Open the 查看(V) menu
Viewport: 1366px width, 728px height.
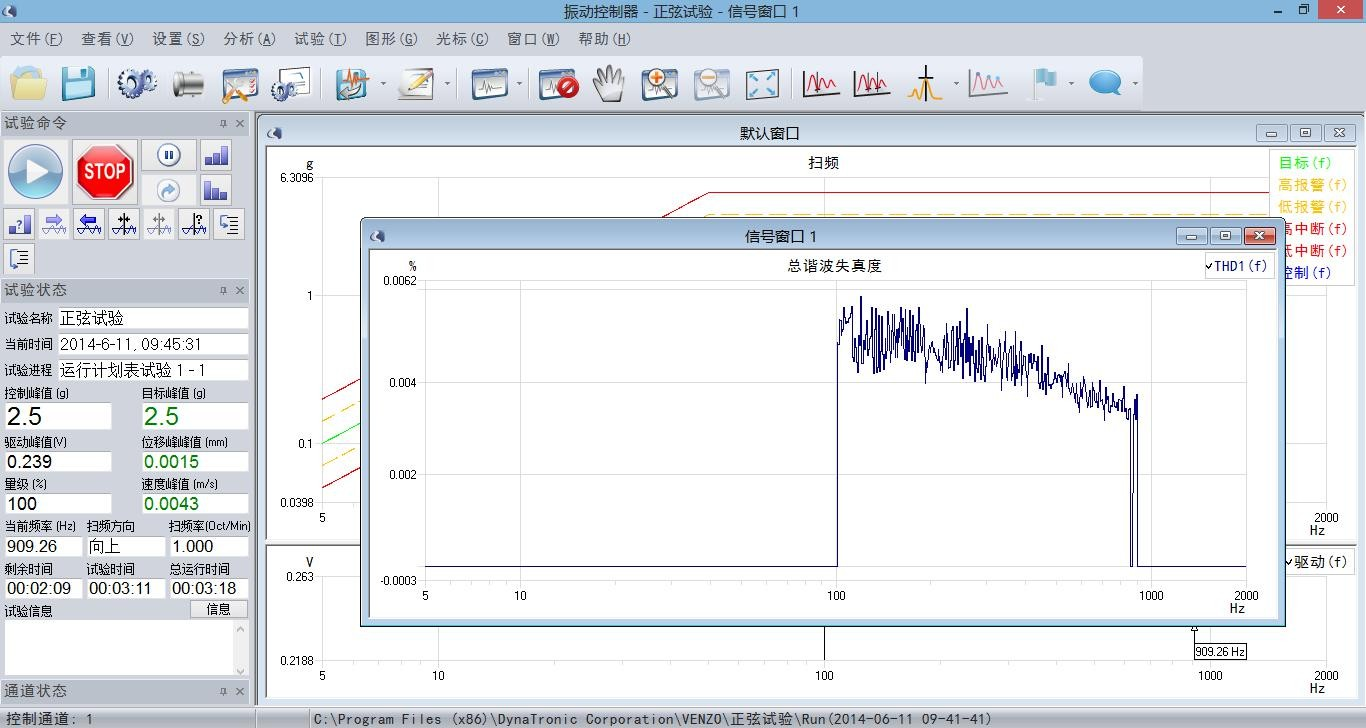point(107,39)
